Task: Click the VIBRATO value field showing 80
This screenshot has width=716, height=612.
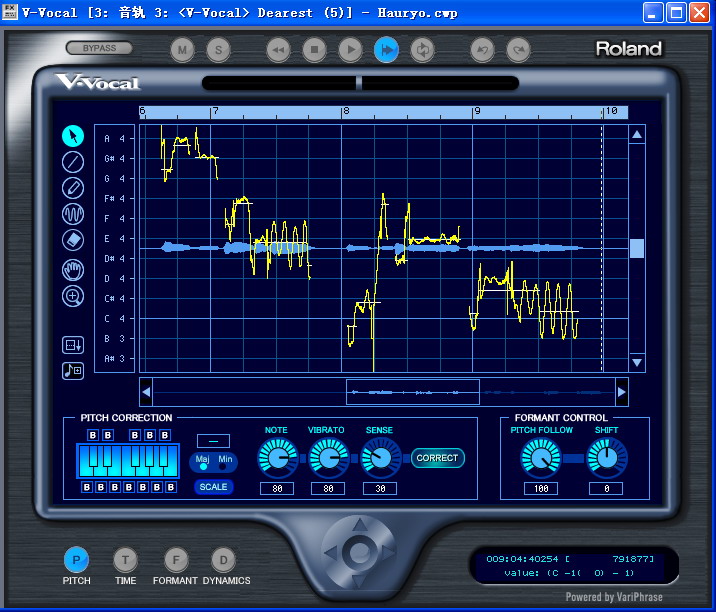Action: tap(328, 489)
